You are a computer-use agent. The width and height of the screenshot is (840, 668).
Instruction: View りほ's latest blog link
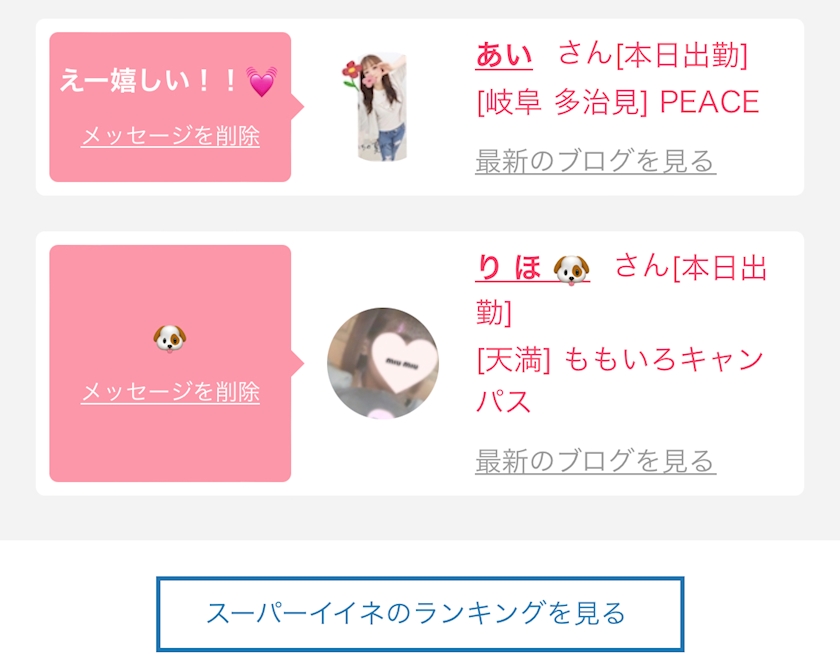[595, 461]
